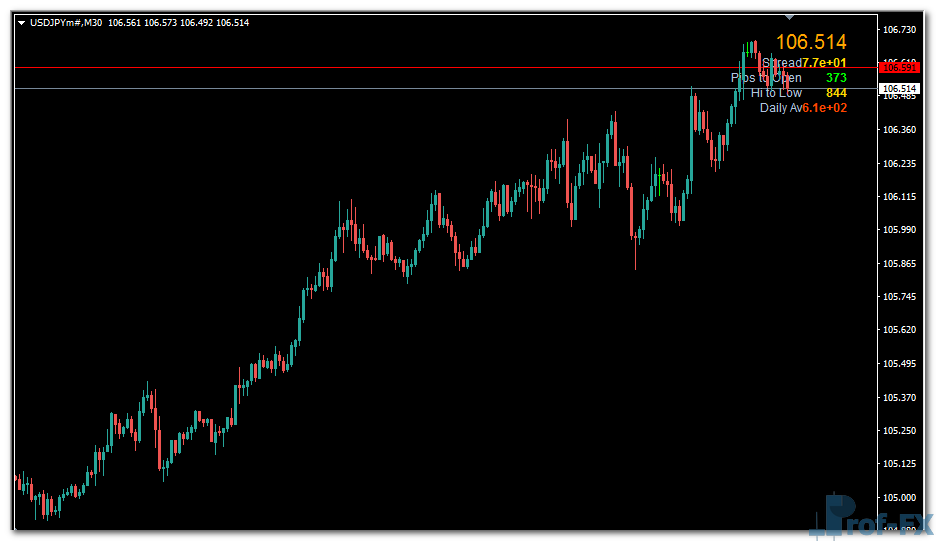Click the USDJPYm#,M30 symbol title
Screen dimensions: 936x541
(x=66, y=22)
